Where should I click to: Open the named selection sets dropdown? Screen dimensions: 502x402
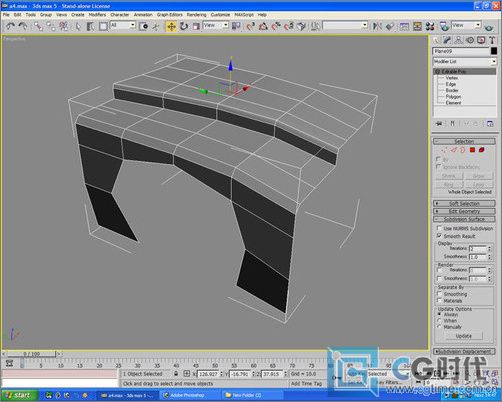[x=345, y=25]
